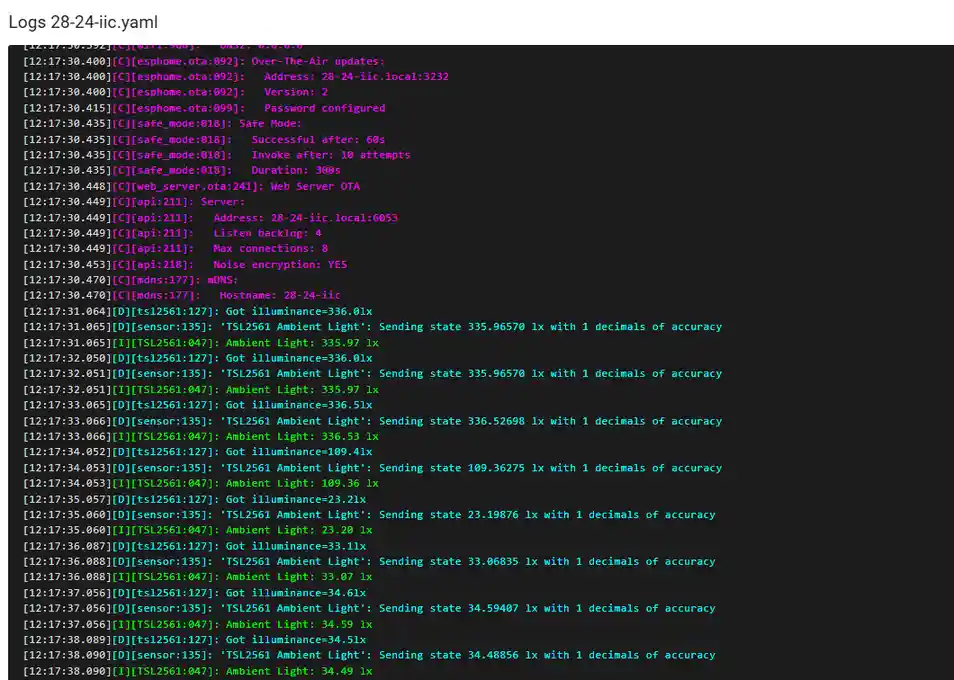Click the "Ambient Light: 336.53 lx" info line

coord(301,436)
